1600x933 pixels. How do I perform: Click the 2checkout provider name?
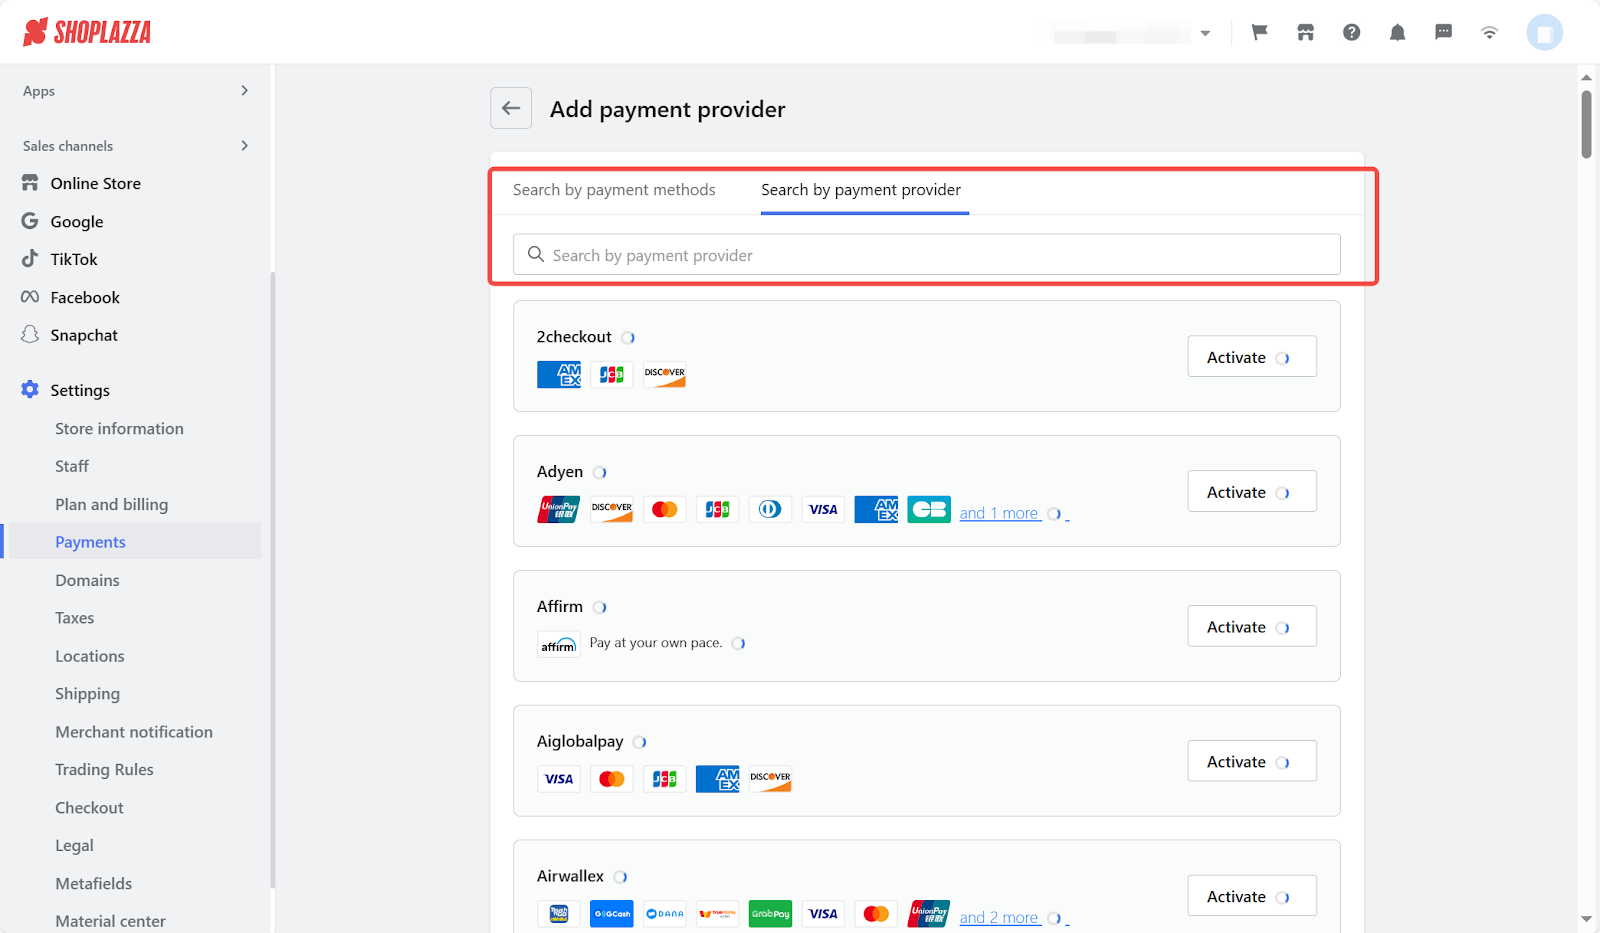pyautogui.click(x=574, y=337)
